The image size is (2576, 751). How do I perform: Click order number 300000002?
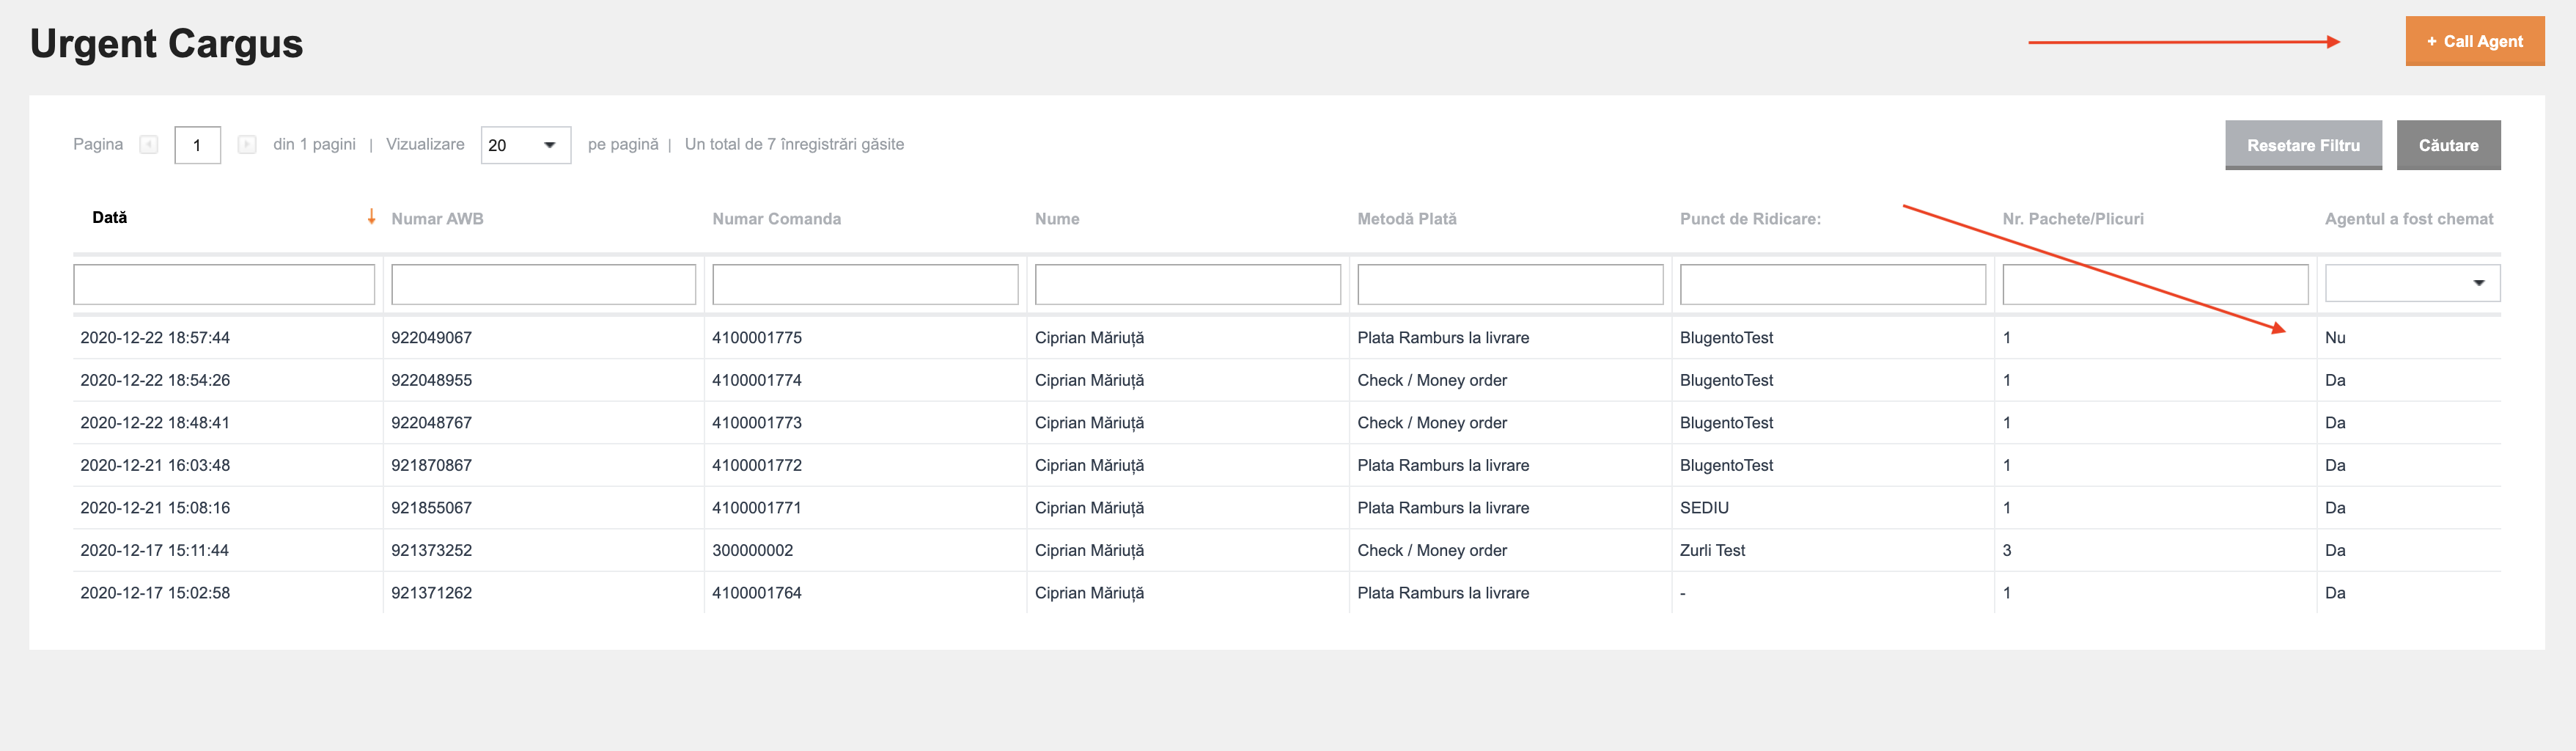point(752,550)
